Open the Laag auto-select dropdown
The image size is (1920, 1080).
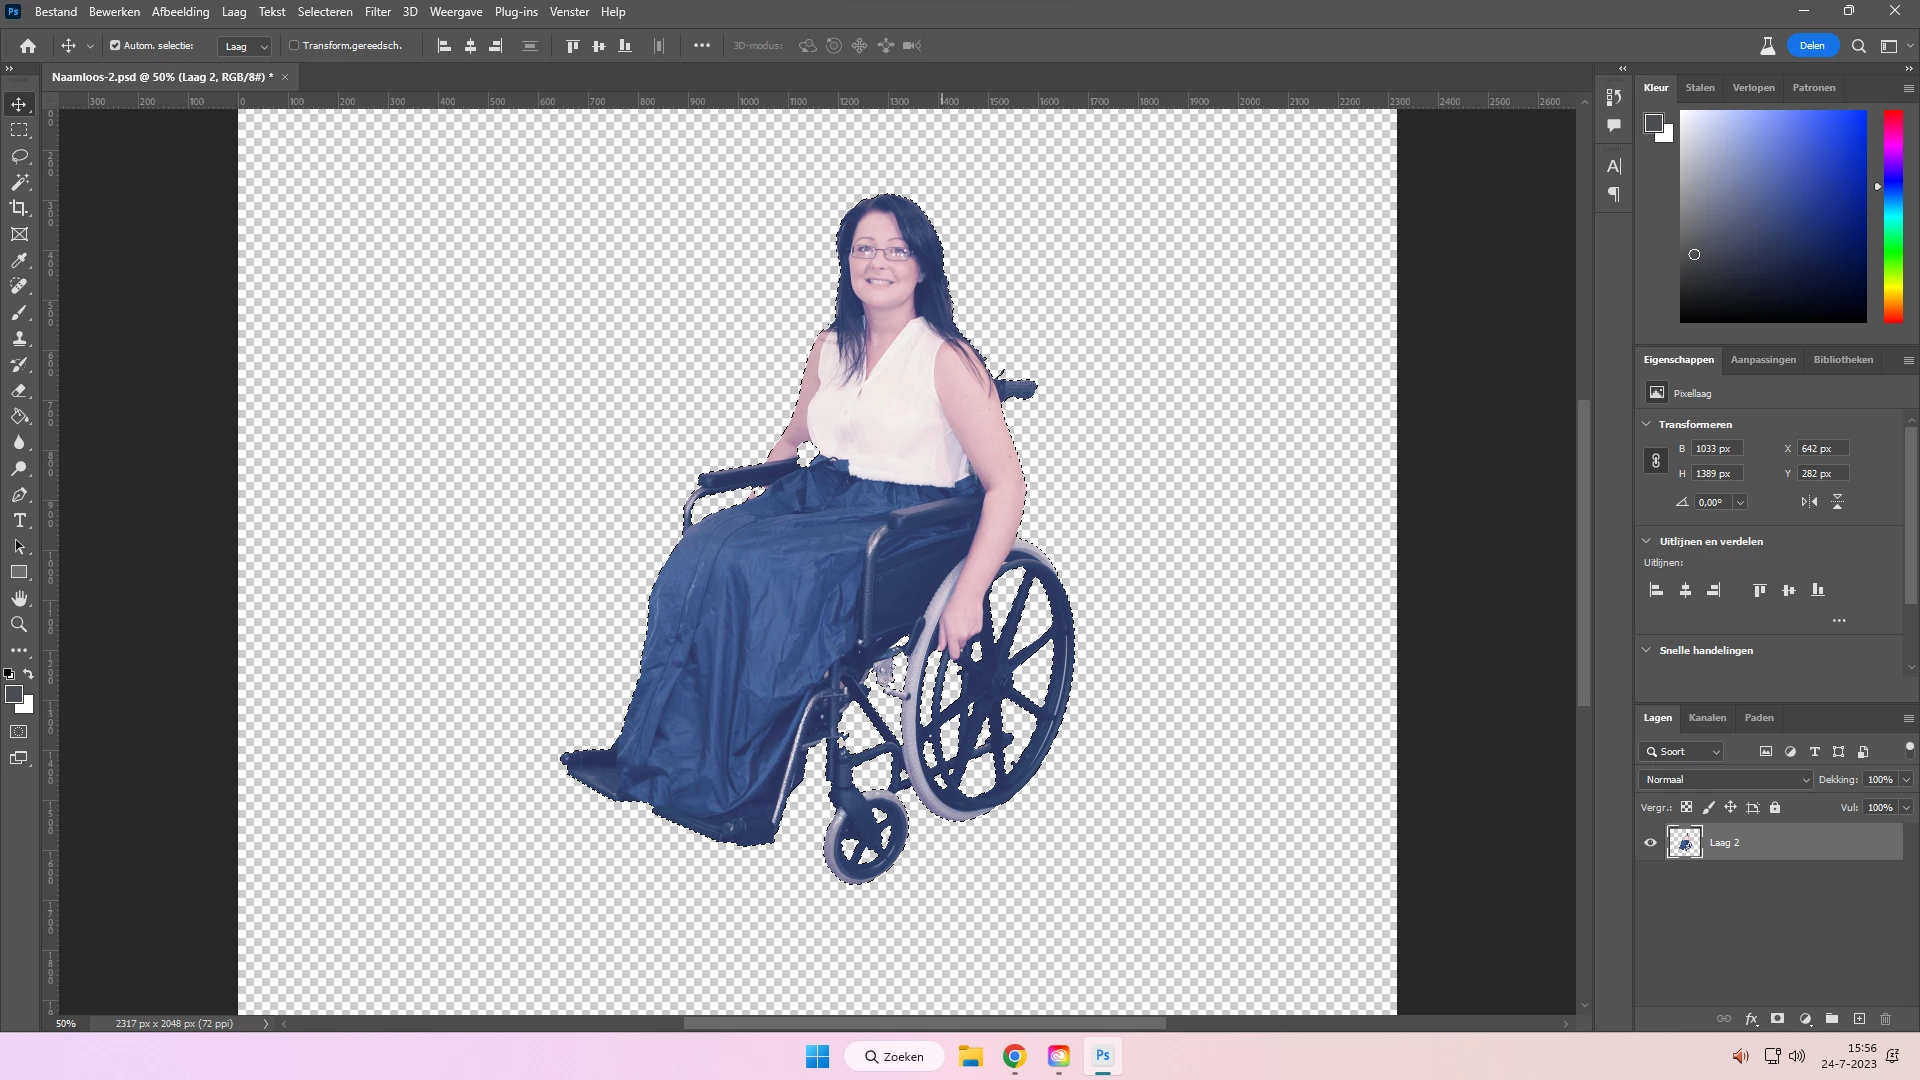tap(245, 46)
